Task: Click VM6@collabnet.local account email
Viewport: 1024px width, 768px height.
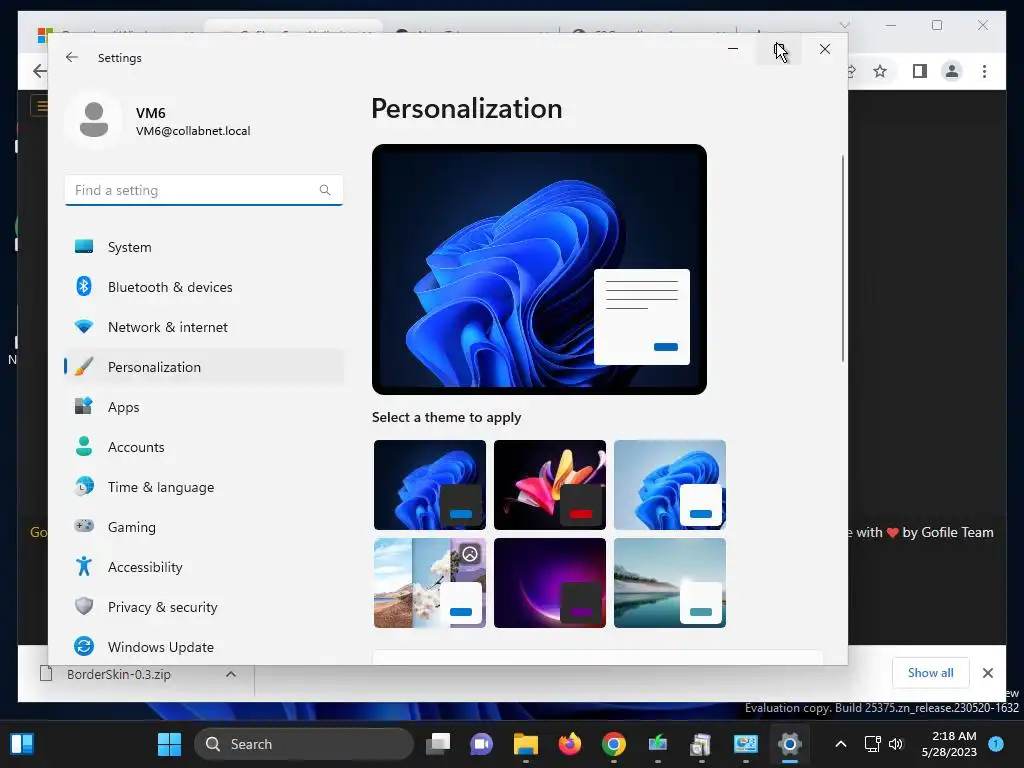Action: click(193, 131)
